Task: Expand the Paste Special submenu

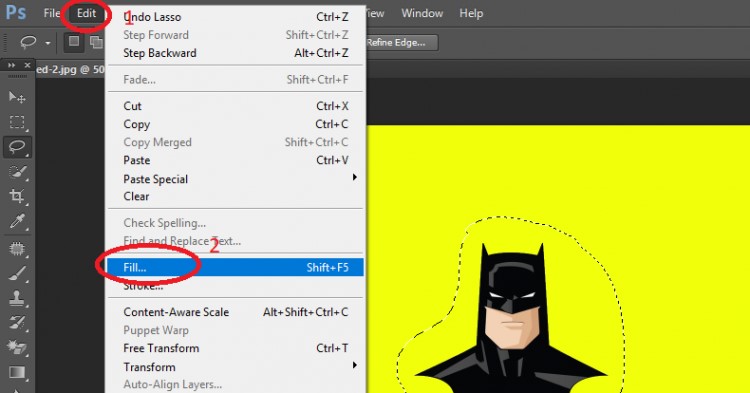Action: 236,179
